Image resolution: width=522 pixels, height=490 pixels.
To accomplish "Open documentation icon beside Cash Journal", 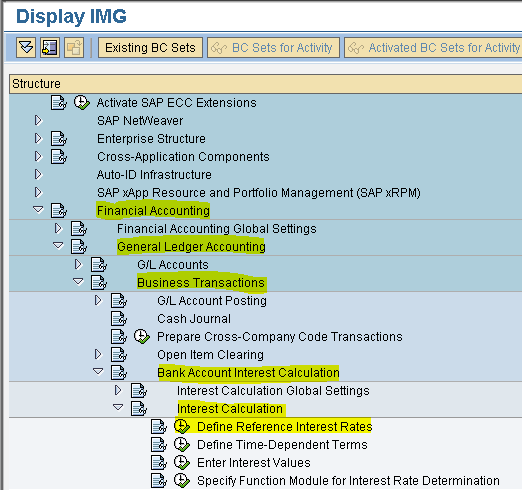I will click(119, 319).
